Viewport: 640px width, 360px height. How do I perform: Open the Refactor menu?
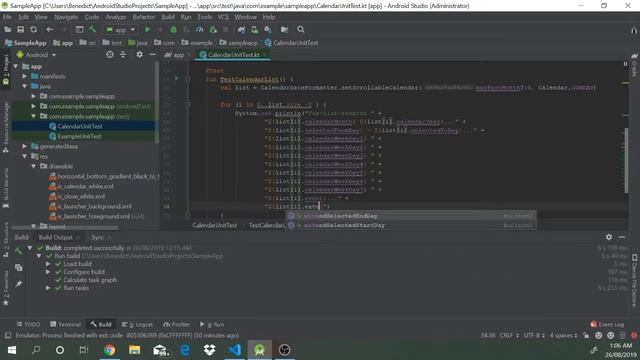[144, 17]
